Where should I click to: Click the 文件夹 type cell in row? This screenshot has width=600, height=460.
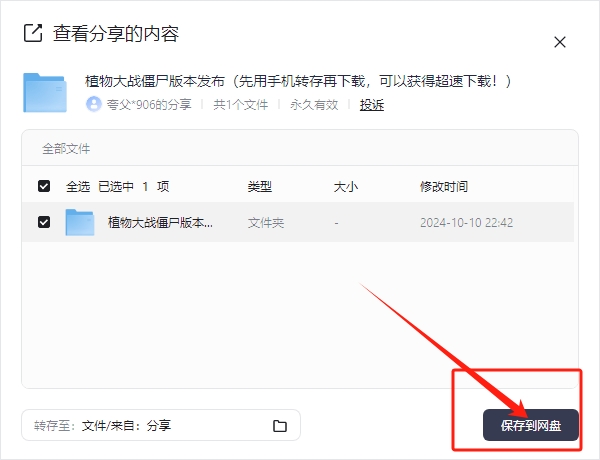coord(266,223)
